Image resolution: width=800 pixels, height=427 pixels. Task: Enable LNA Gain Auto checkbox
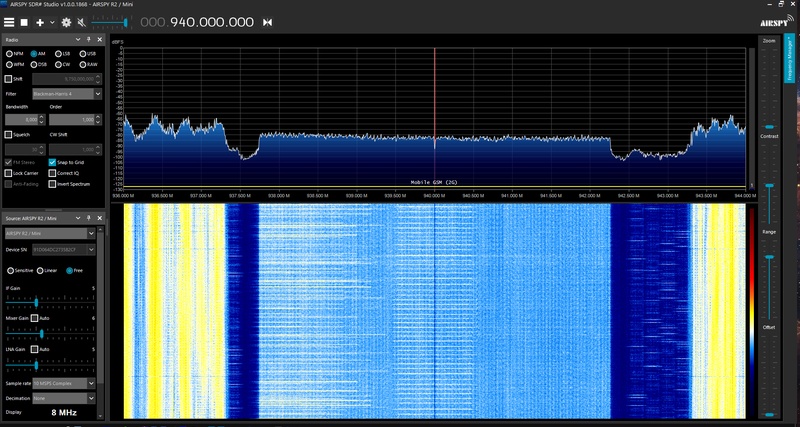(34, 349)
